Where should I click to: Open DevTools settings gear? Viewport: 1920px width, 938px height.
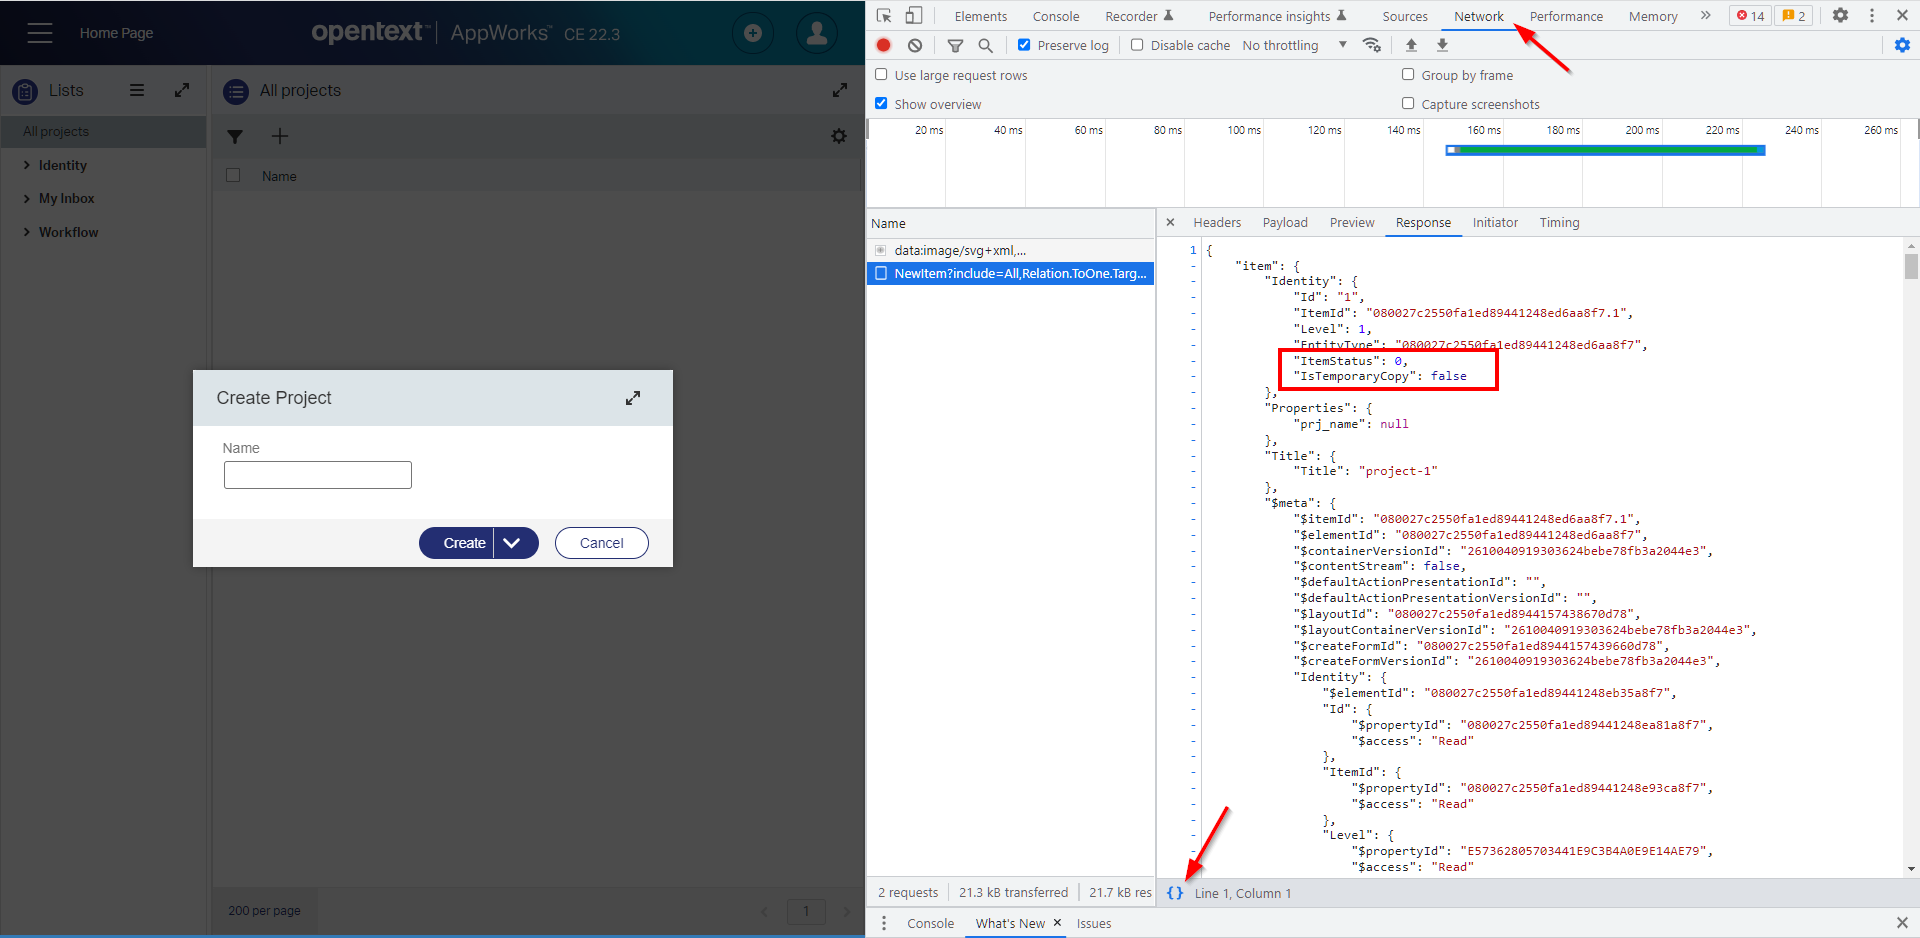1840,15
